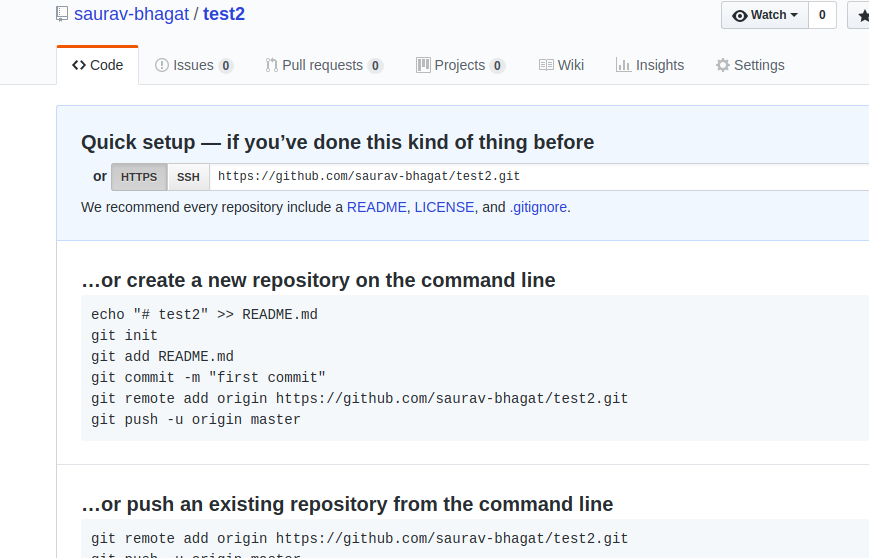Click the 'echo "# test2" >> README.md' line
Image resolution: width=869 pixels, height=558 pixels.
coord(205,315)
